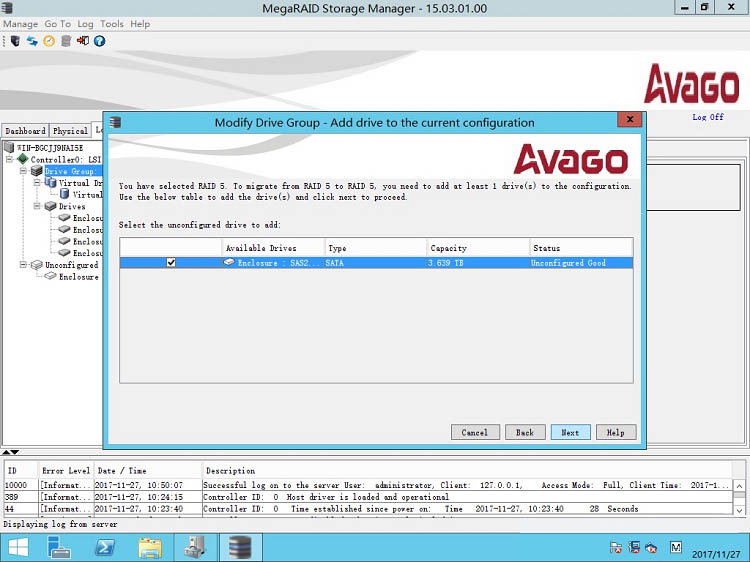Click the Modify Drive Group dialog title icon
The image size is (750, 562).
coord(115,122)
